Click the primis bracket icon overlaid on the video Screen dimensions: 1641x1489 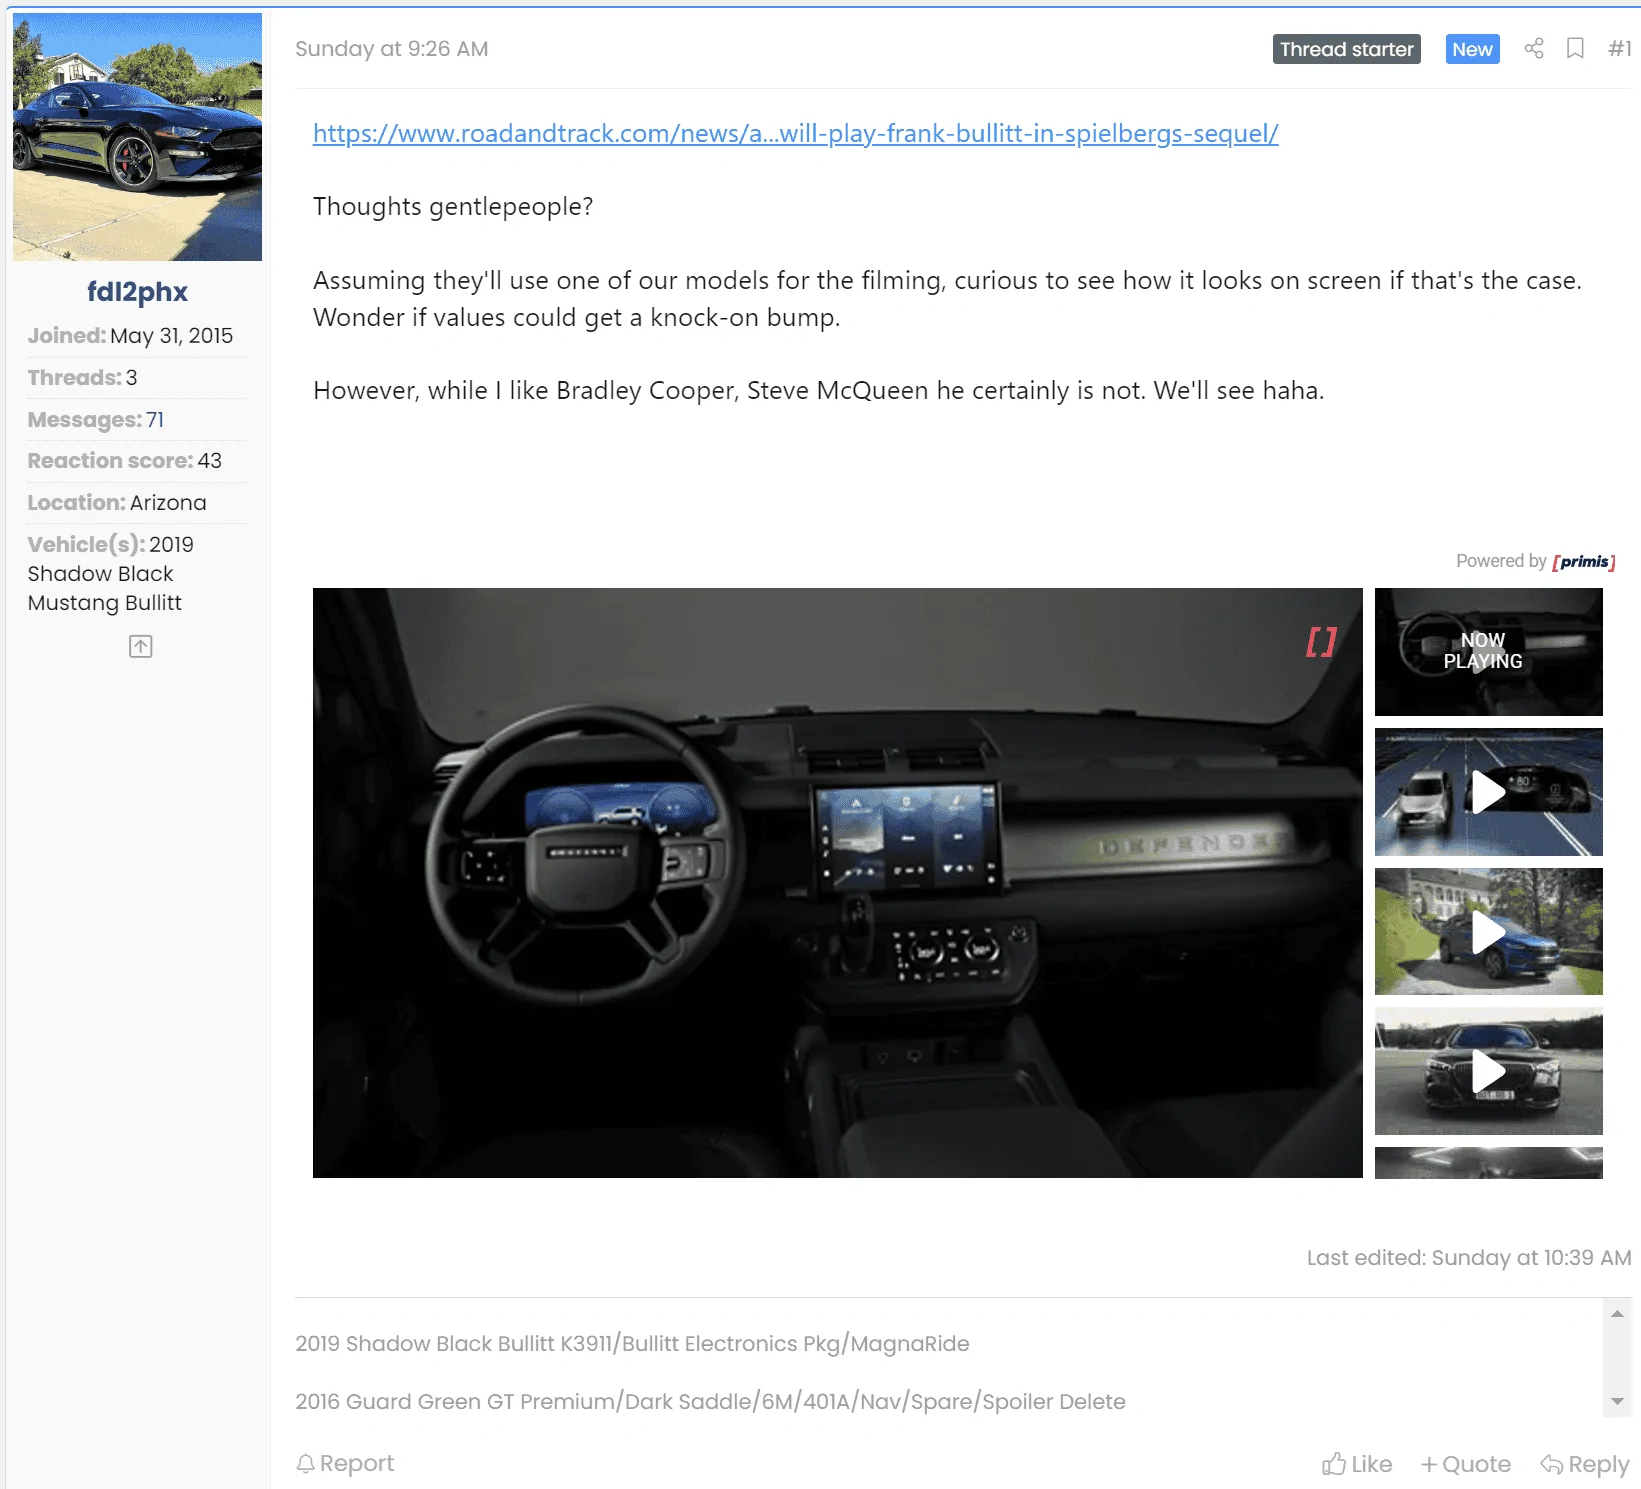(x=1321, y=641)
